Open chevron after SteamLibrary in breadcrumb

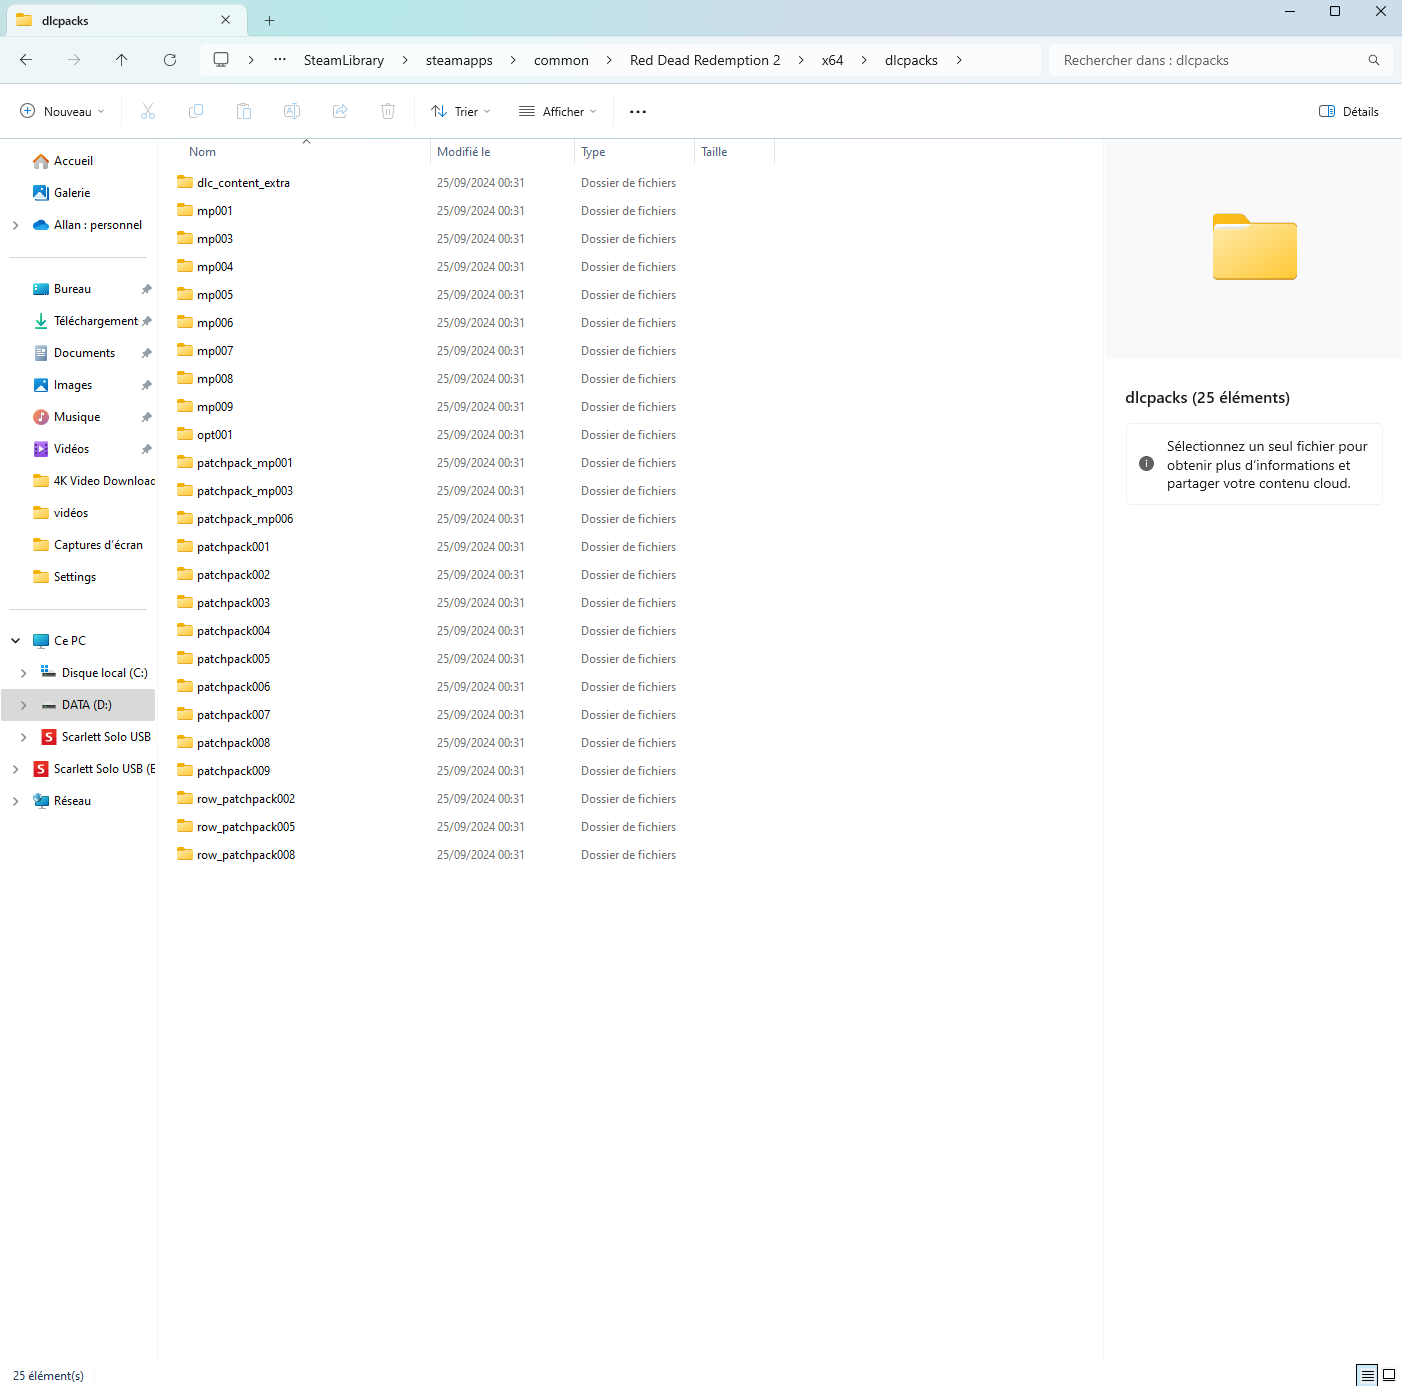tap(405, 60)
